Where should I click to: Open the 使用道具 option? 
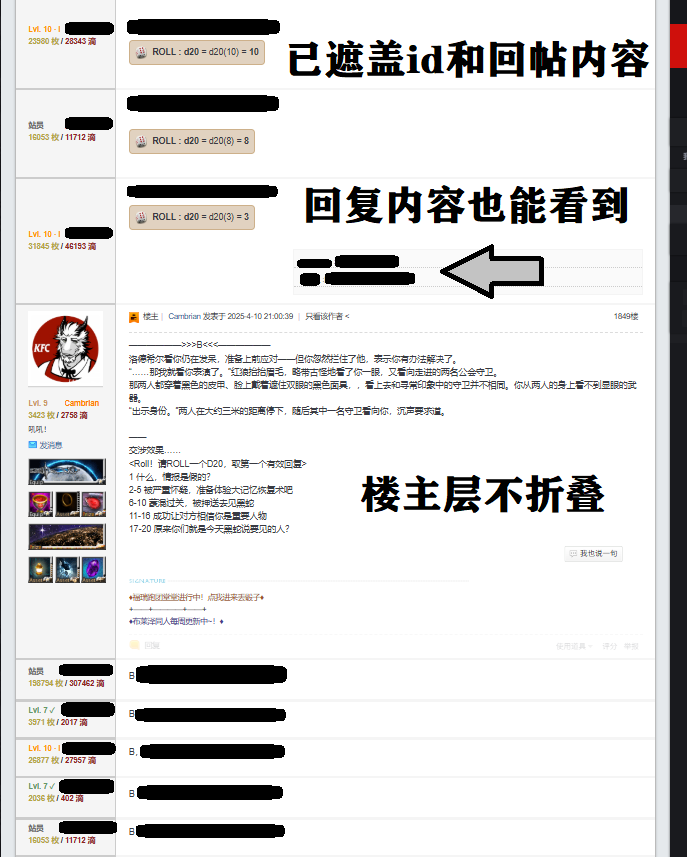[573, 646]
